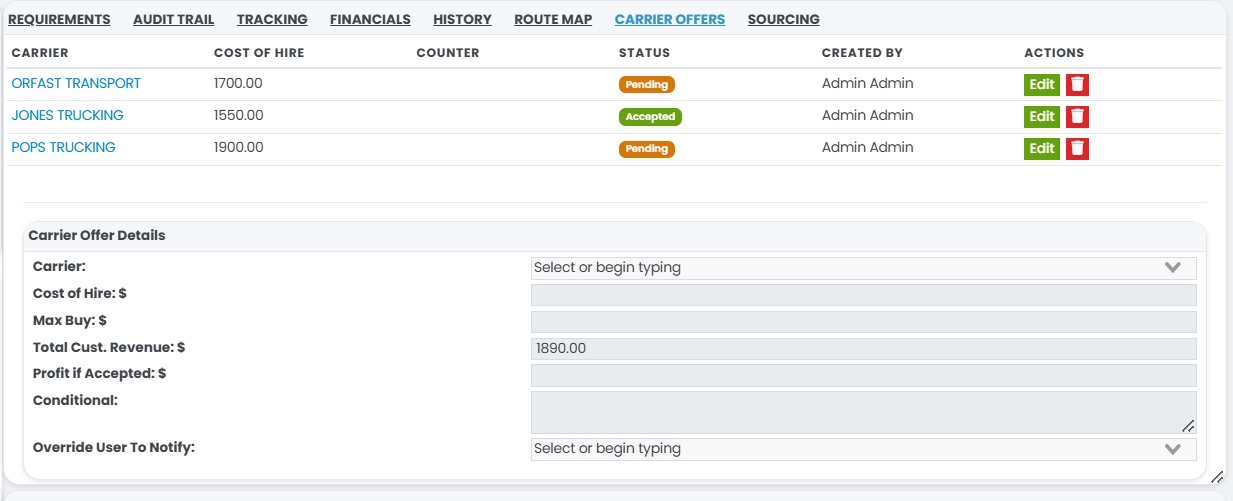
Task: Delete the ORFAST TRANSPORT offer via trash icon
Action: (1077, 85)
